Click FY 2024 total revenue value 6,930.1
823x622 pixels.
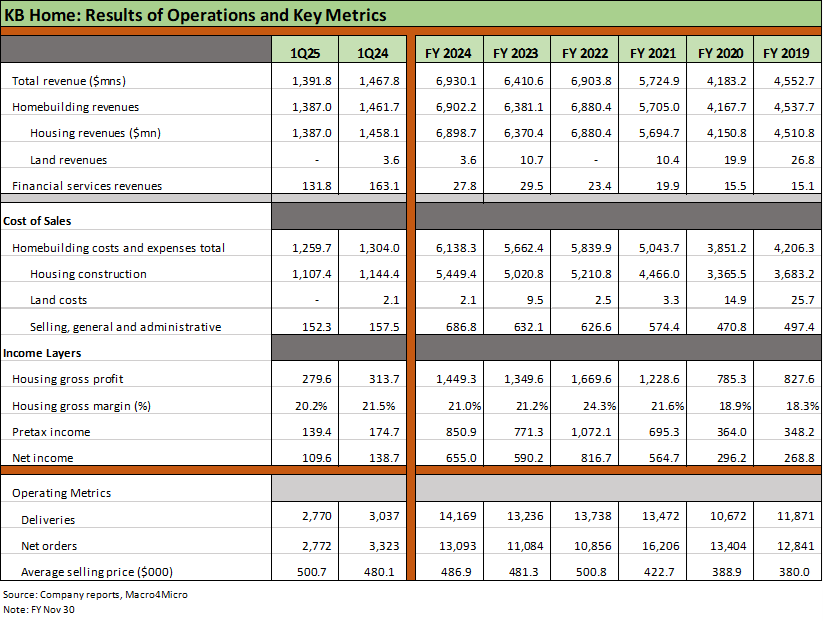tap(456, 81)
